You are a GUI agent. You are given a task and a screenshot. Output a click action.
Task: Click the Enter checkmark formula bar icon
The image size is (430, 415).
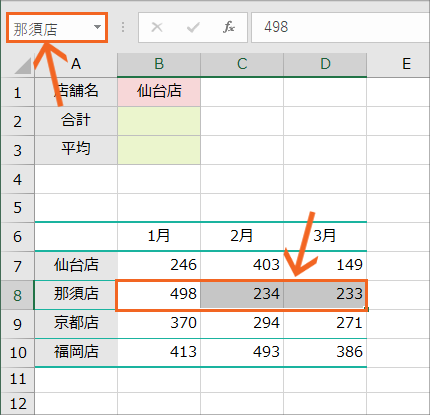[193, 27]
